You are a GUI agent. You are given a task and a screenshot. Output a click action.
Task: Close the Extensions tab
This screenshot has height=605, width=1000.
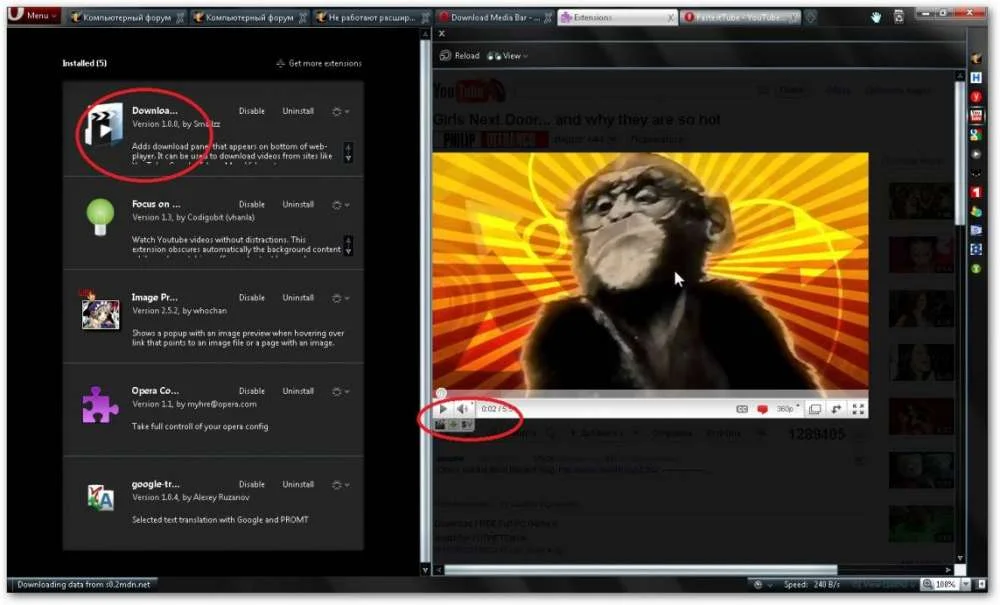(670, 18)
